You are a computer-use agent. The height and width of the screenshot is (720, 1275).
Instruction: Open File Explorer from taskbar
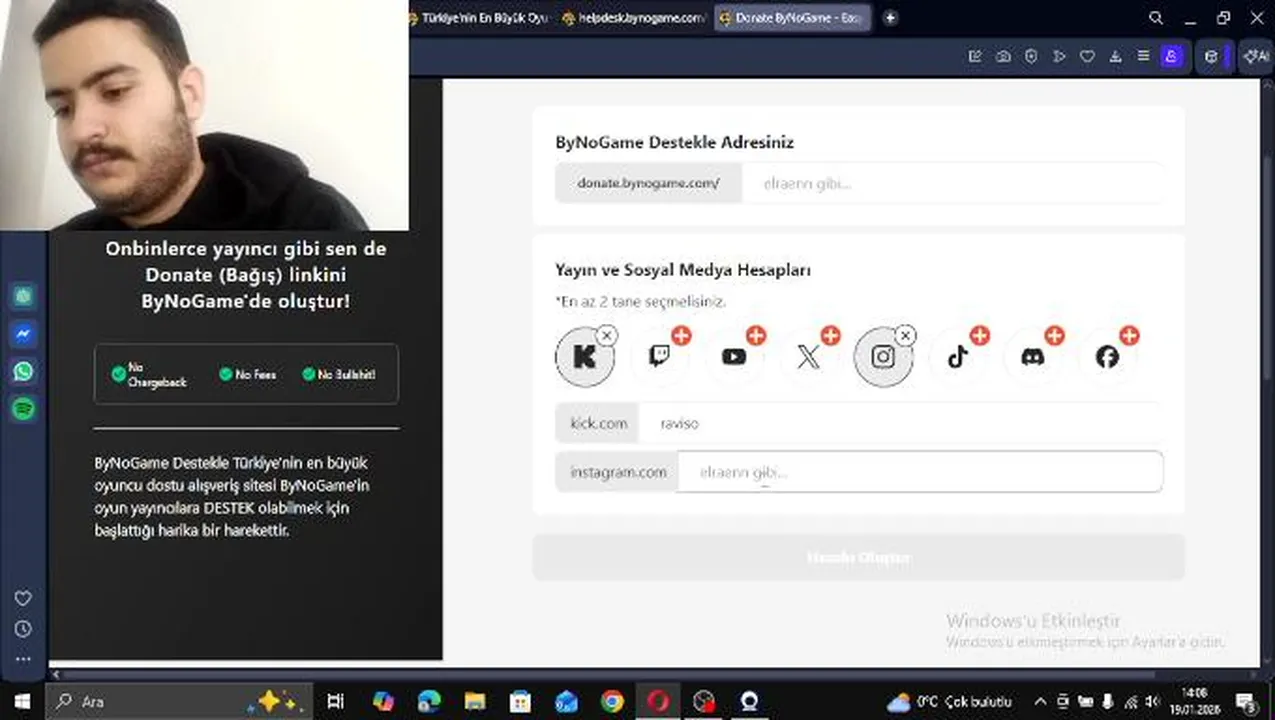[475, 702]
